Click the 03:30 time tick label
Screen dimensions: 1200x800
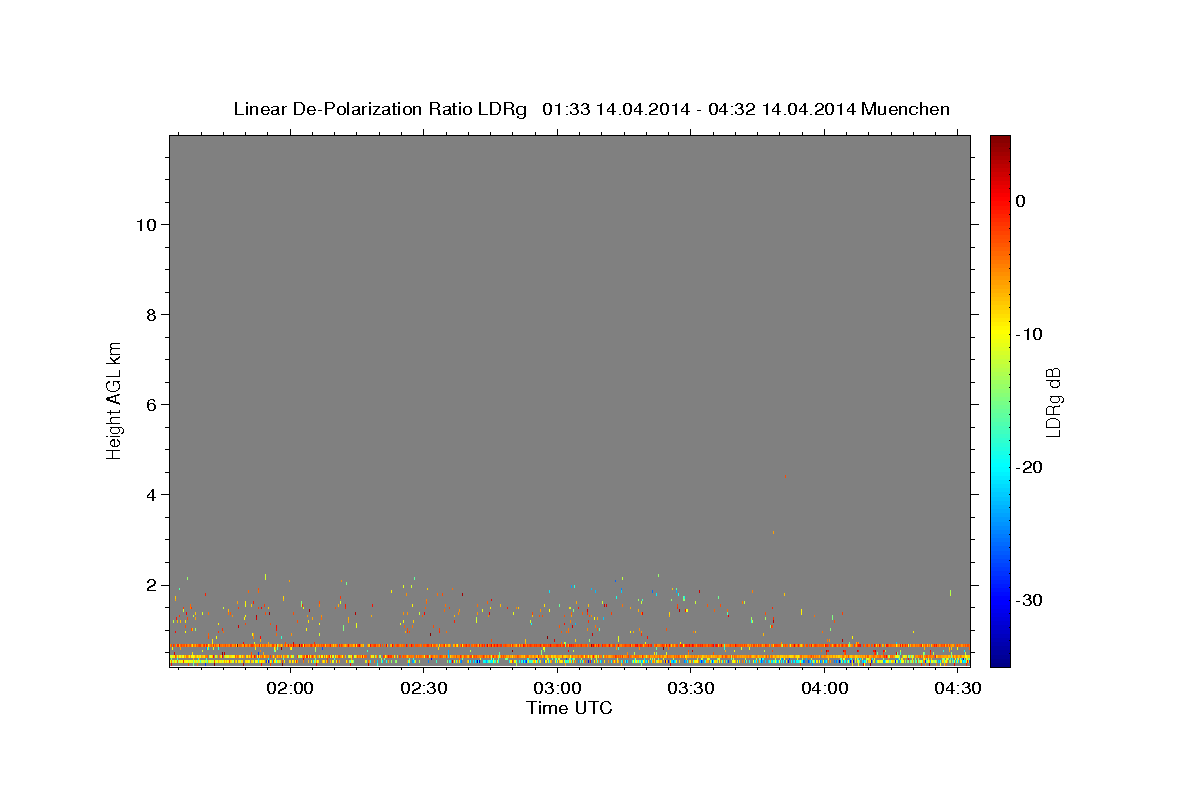tap(690, 689)
